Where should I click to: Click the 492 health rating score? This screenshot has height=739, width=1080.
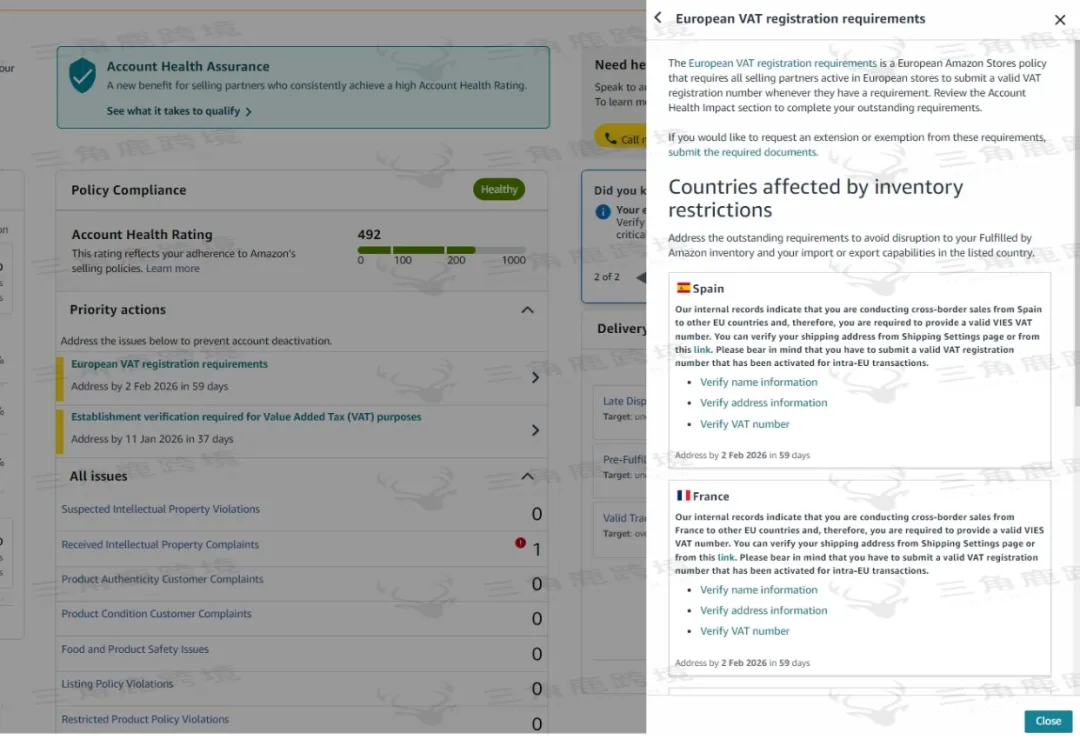(x=369, y=235)
